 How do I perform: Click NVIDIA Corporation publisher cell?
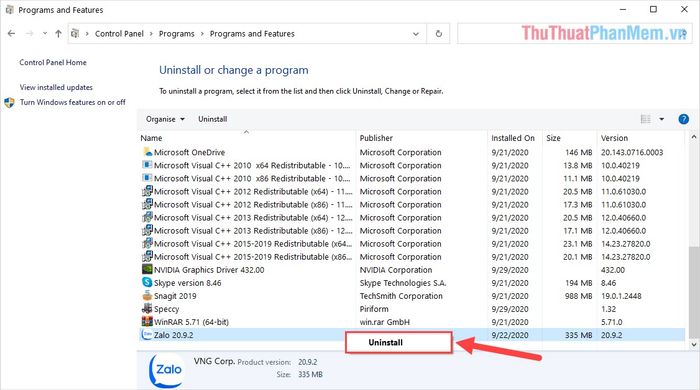point(396,270)
